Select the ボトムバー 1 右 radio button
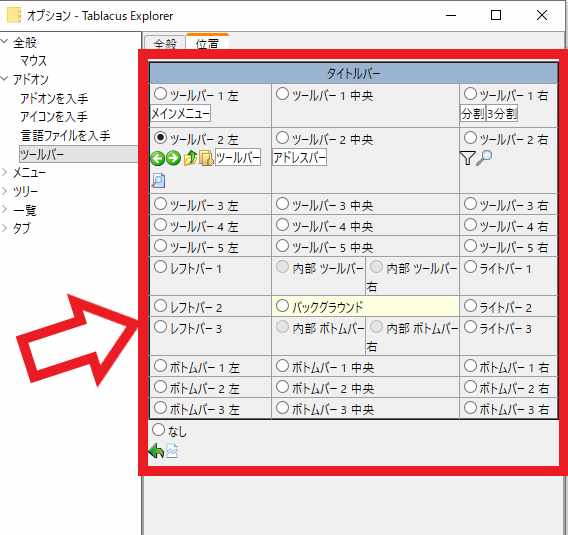 click(x=470, y=366)
